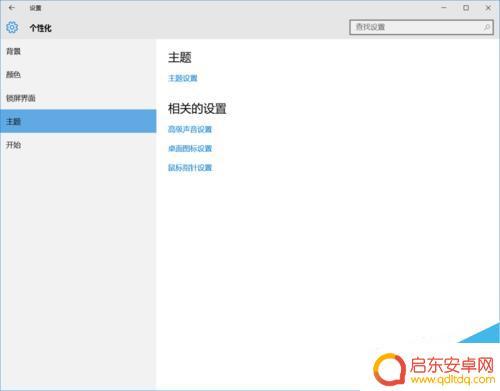Go back using the arrow icon
This screenshot has height=391, width=500.
(12, 8)
